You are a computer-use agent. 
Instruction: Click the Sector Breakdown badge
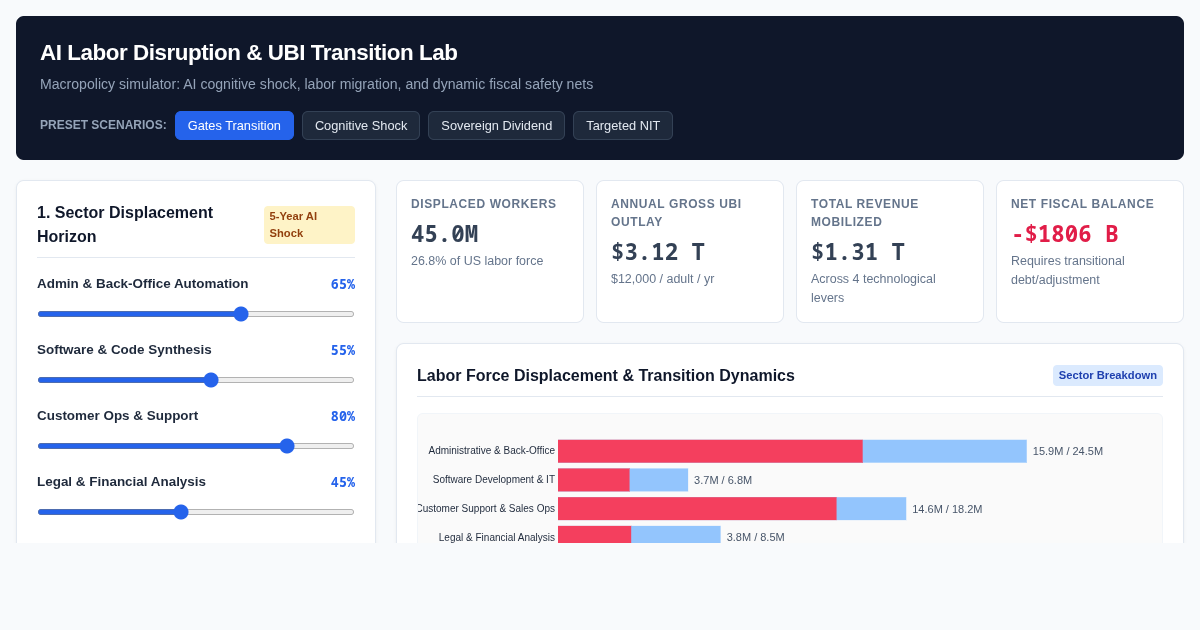pos(1107,375)
